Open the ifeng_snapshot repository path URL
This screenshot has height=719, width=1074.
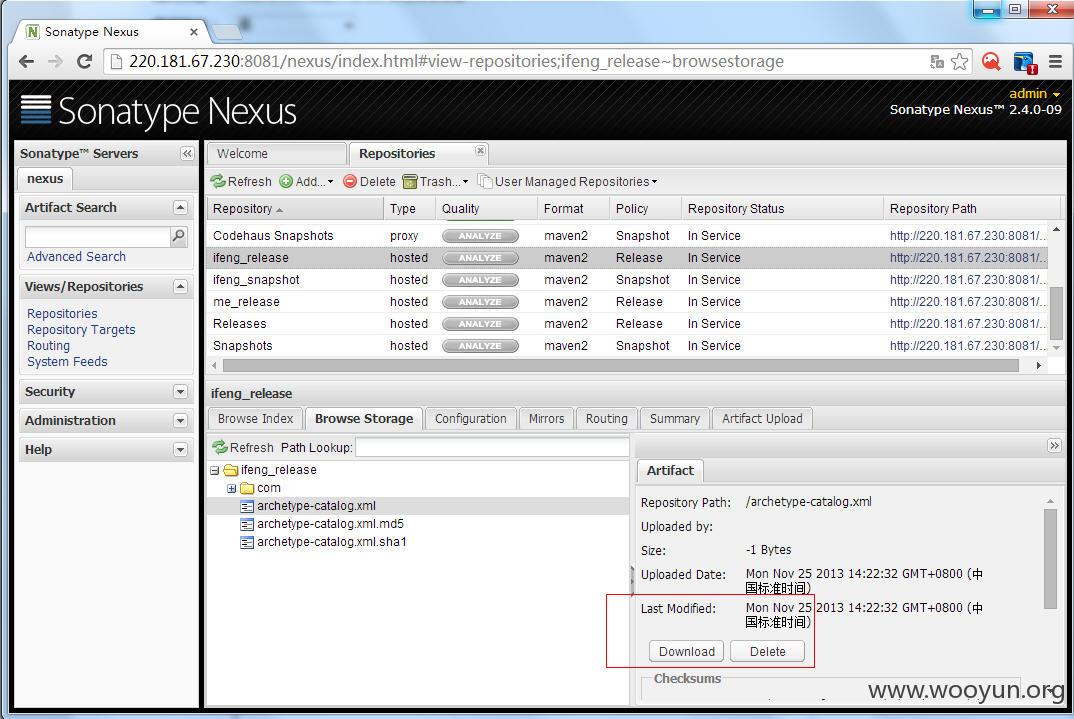pos(967,279)
